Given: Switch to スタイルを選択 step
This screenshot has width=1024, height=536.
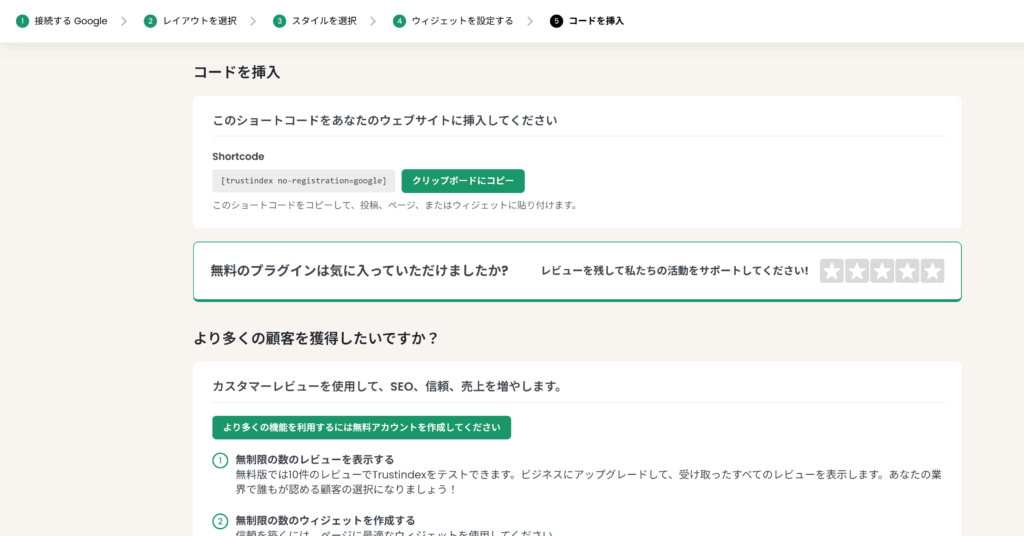Looking at the screenshot, I should [324, 21].
